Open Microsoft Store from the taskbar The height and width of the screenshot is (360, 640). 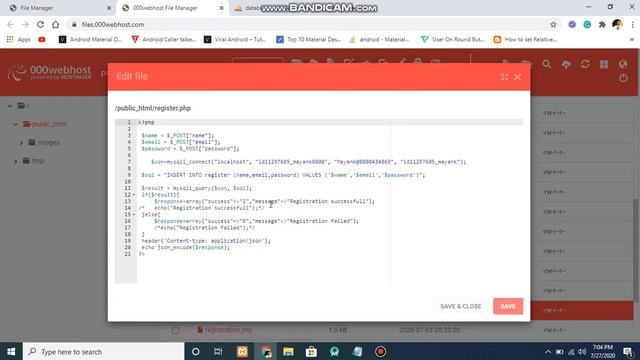coord(311,351)
